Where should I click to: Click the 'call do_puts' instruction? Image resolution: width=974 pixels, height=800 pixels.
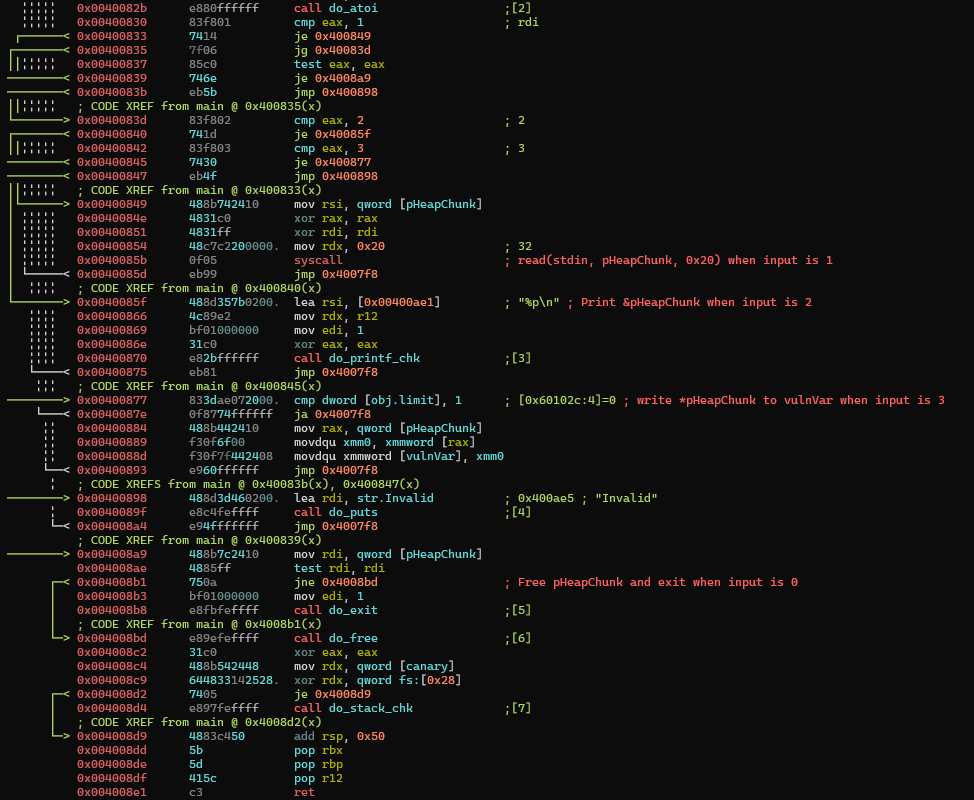(x=335, y=512)
